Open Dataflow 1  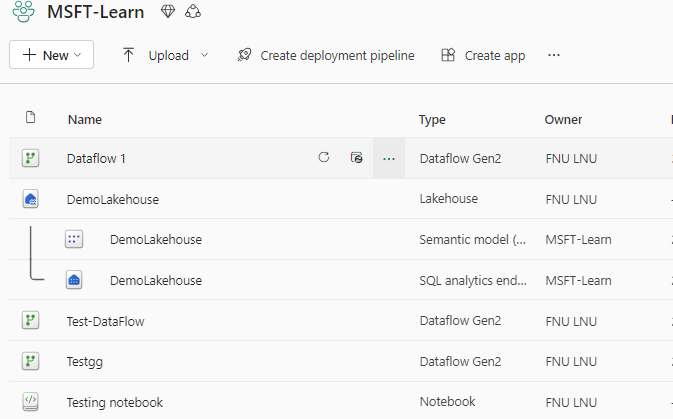pos(96,158)
